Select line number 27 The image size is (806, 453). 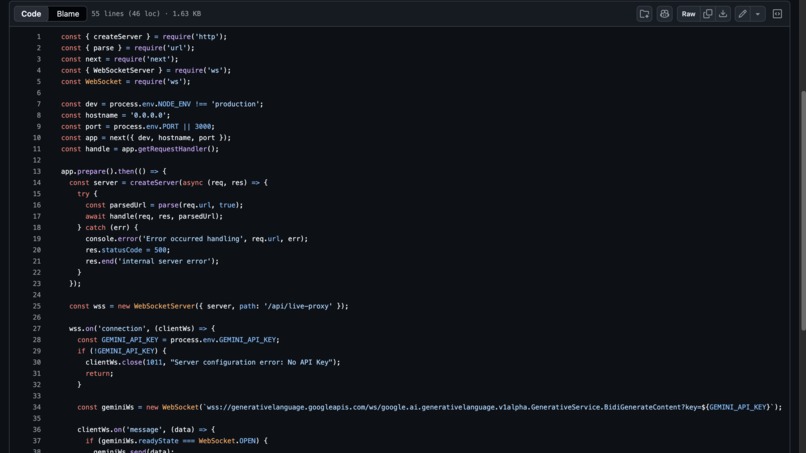pos(36,329)
